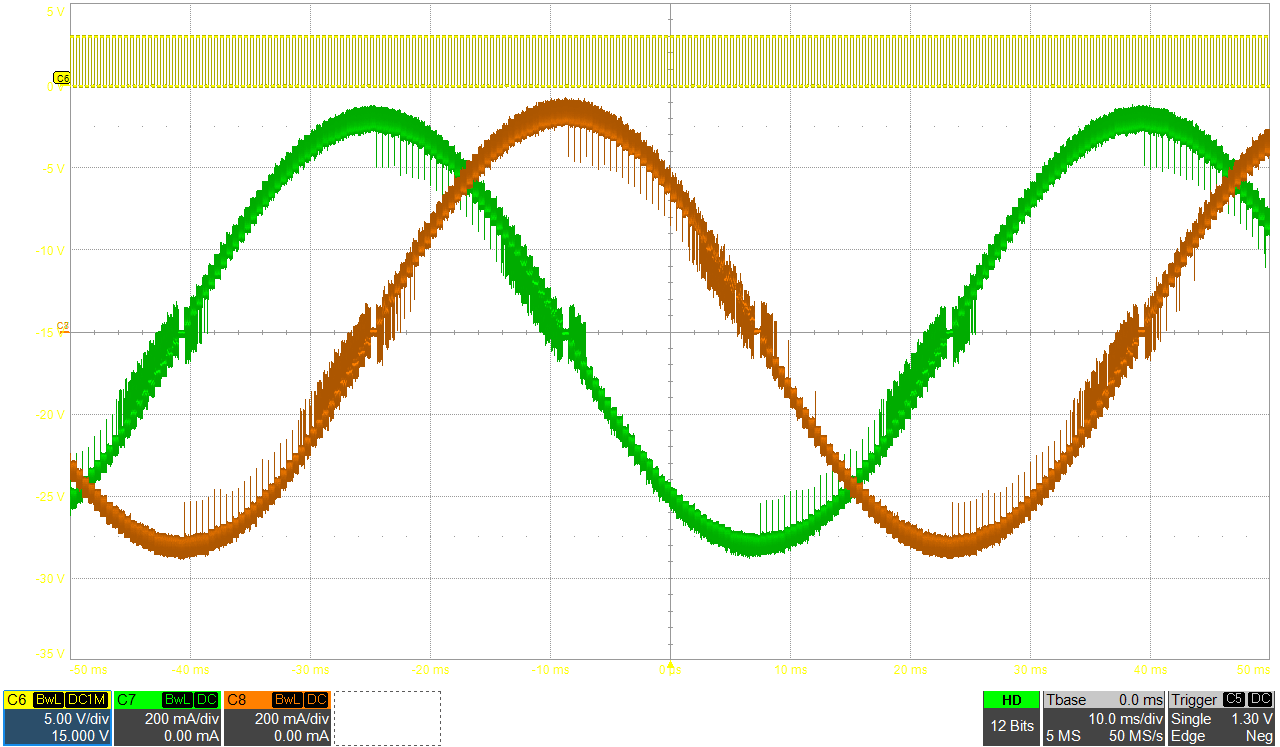Click the BwL badge in C7 descriptor
This screenshot has height=747, width=1280.
(x=177, y=700)
